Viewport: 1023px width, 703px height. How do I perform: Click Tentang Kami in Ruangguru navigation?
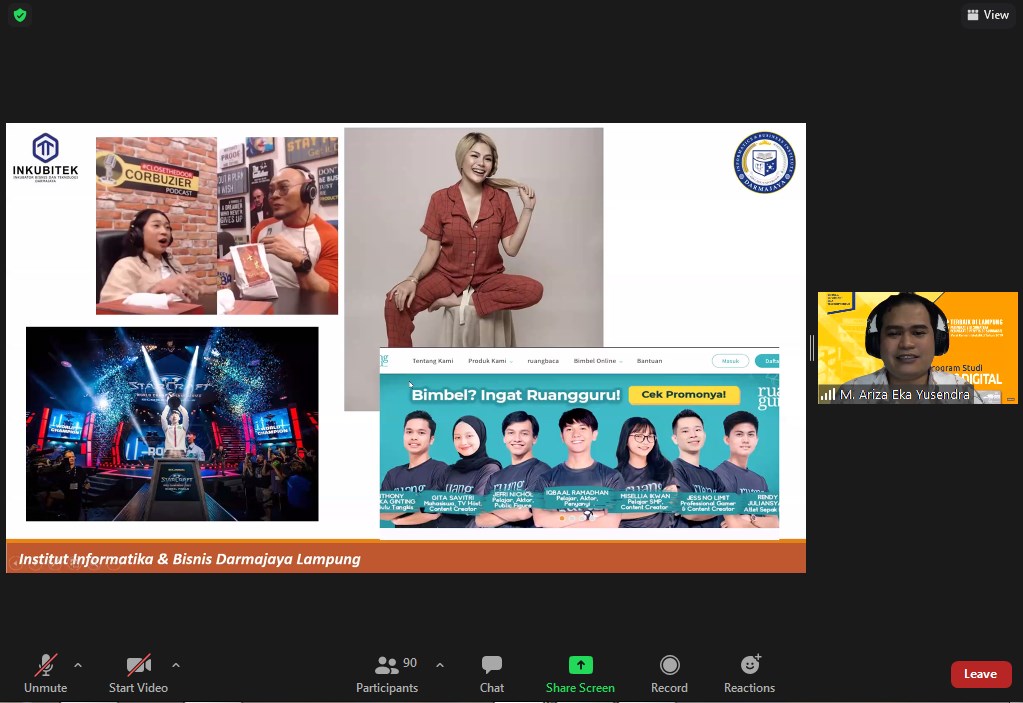point(433,361)
